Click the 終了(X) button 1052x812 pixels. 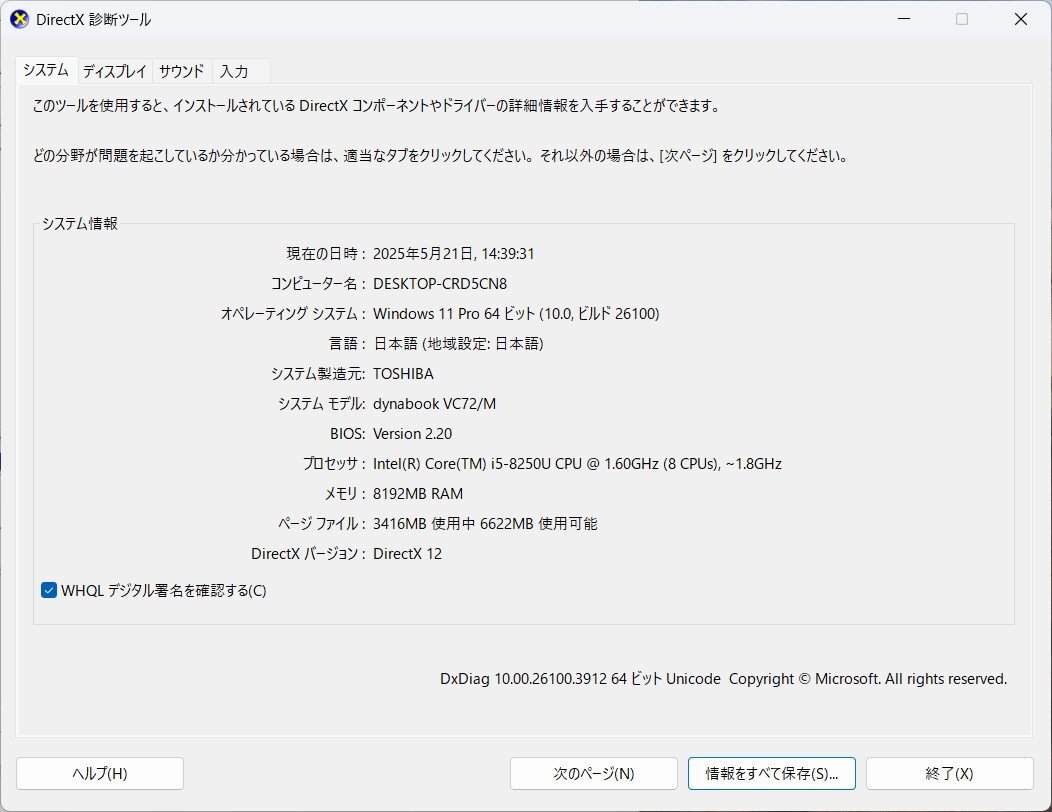(949, 773)
